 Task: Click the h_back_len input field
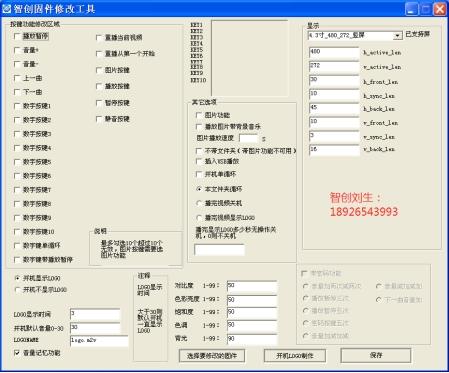(334, 109)
